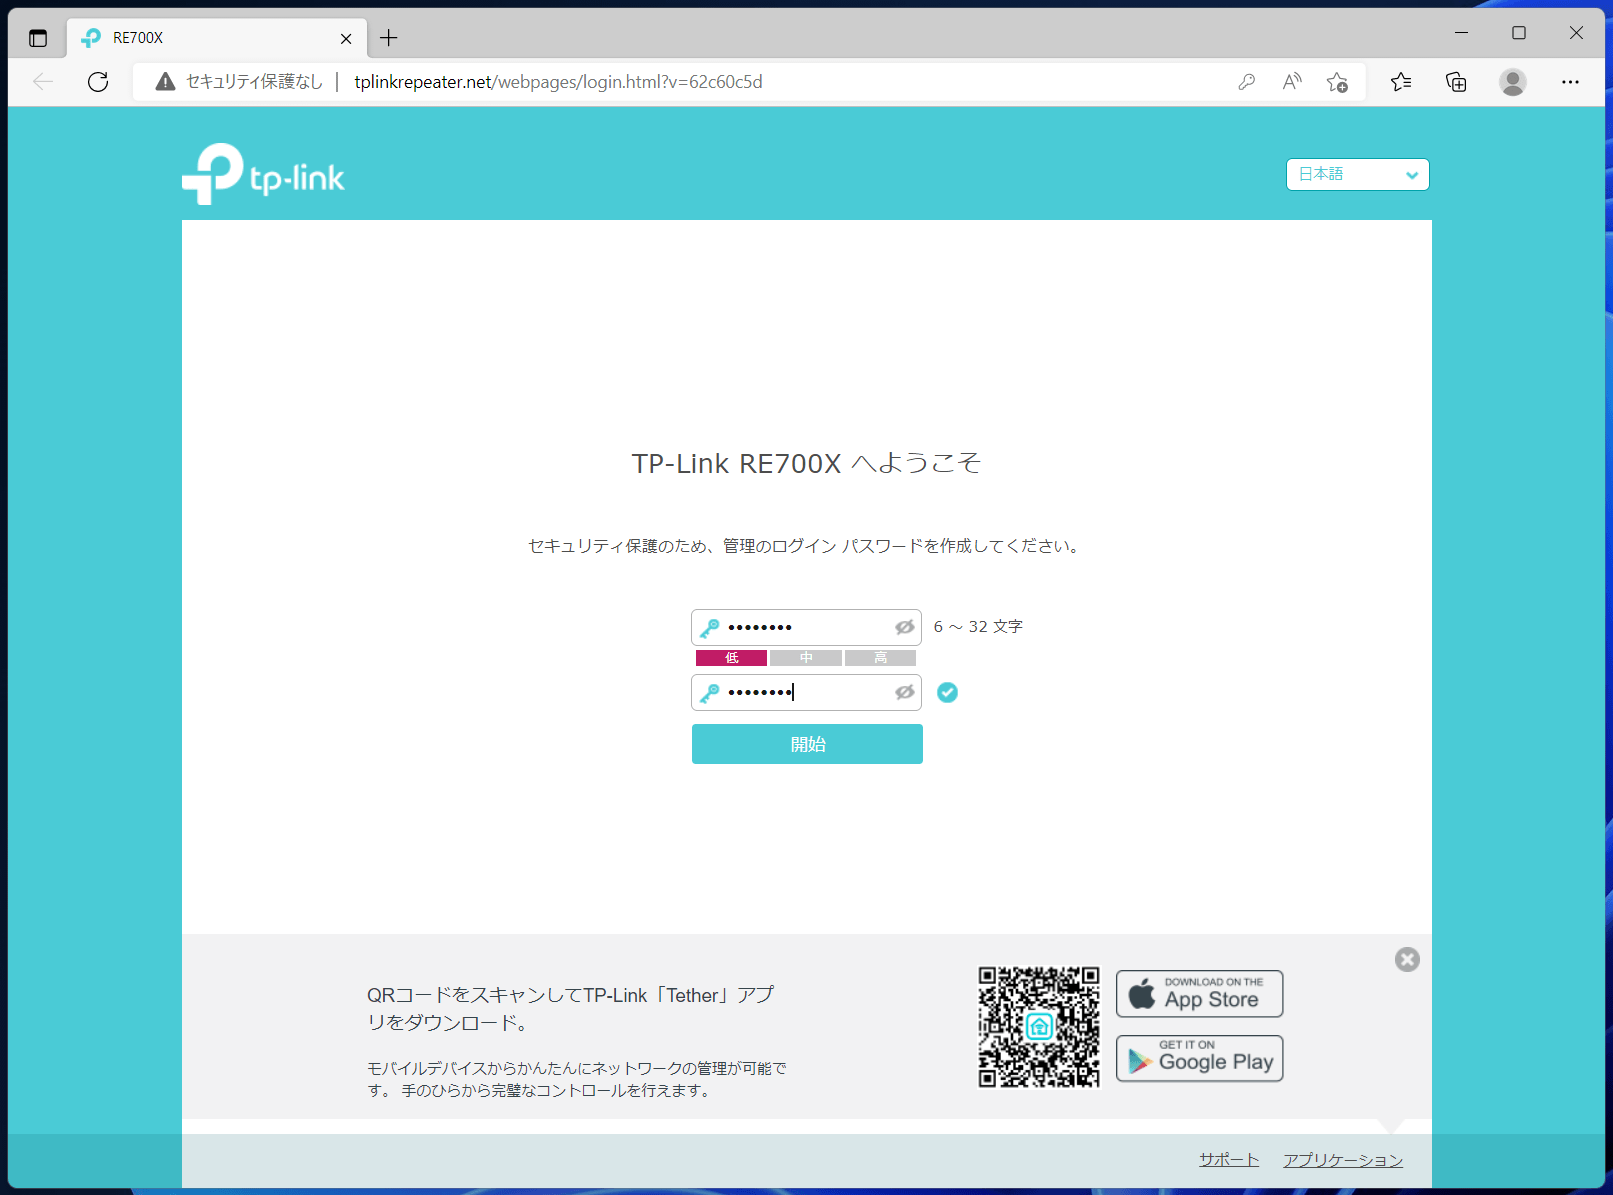The height and width of the screenshot is (1195, 1613).
Task: Open the サポート link
Action: (x=1229, y=1160)
